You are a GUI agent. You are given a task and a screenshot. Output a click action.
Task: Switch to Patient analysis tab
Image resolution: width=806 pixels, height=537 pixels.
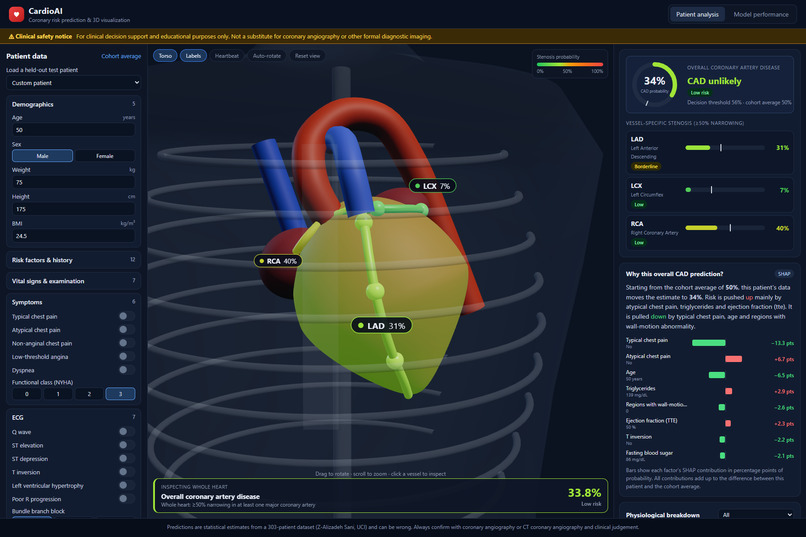tap(697, 14)
